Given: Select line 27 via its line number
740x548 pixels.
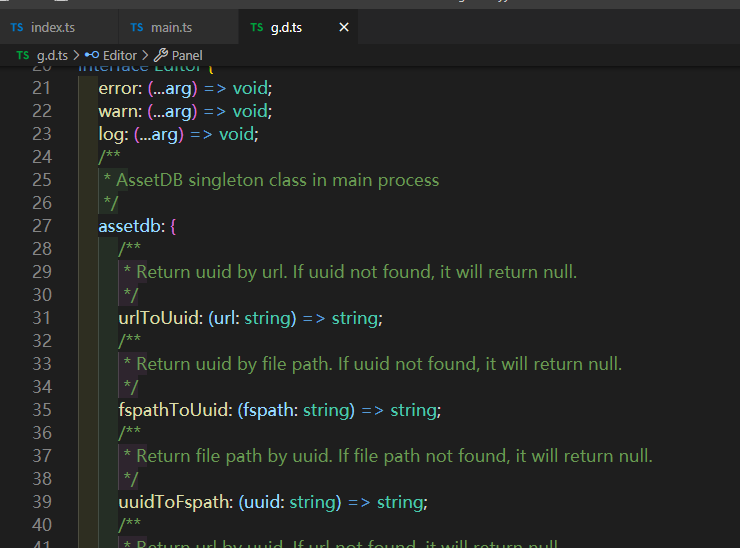Looking at the screenshot, I should click(42, 226).
